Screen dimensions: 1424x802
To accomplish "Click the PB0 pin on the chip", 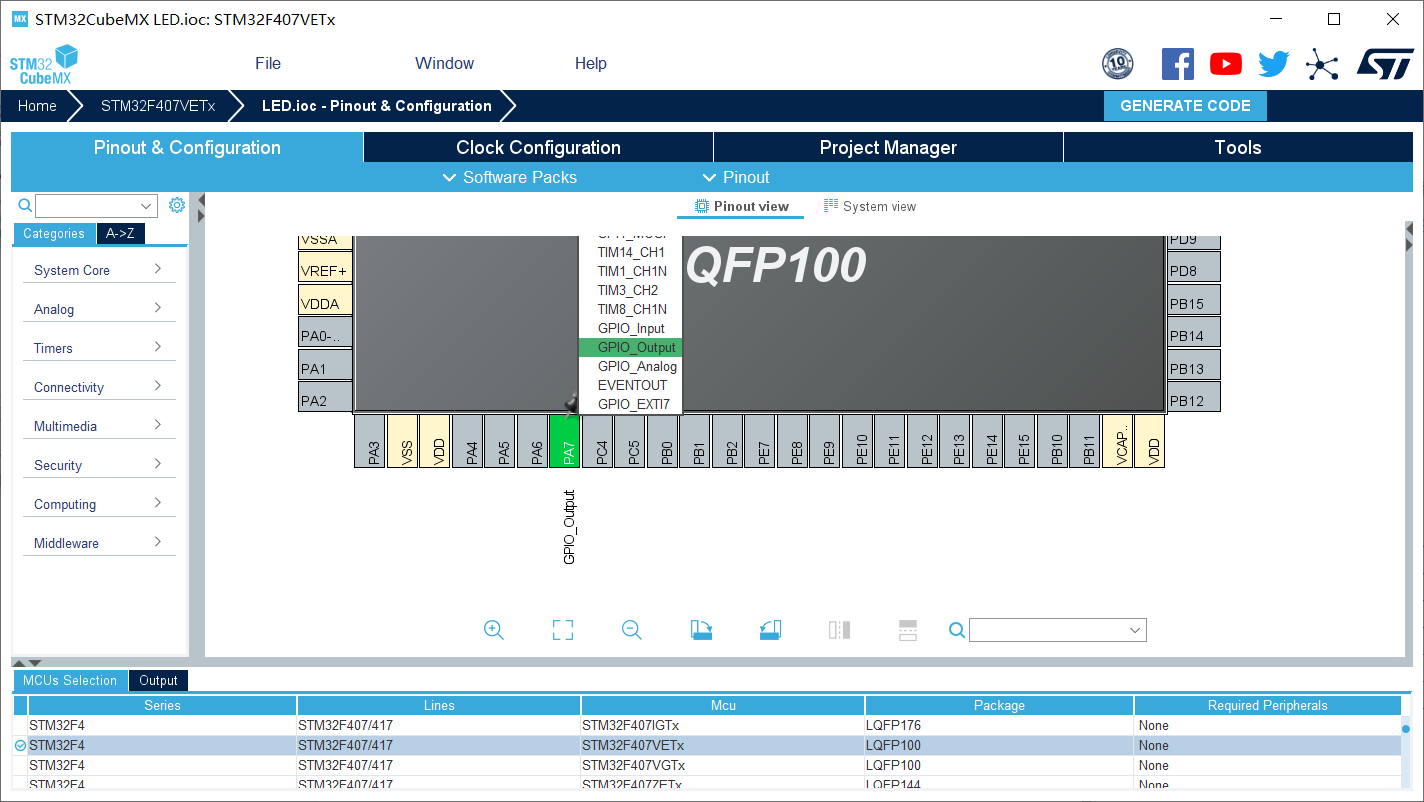I will pos(664,441).
